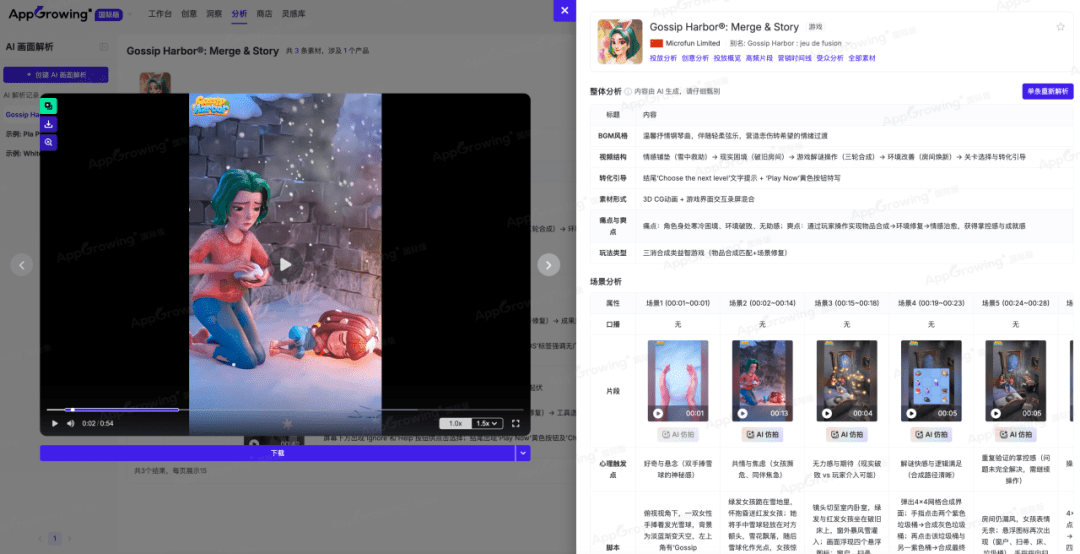Close the detail panel with the X button
This screenshot has height=554, width=1080.
[x=565, y=10]
